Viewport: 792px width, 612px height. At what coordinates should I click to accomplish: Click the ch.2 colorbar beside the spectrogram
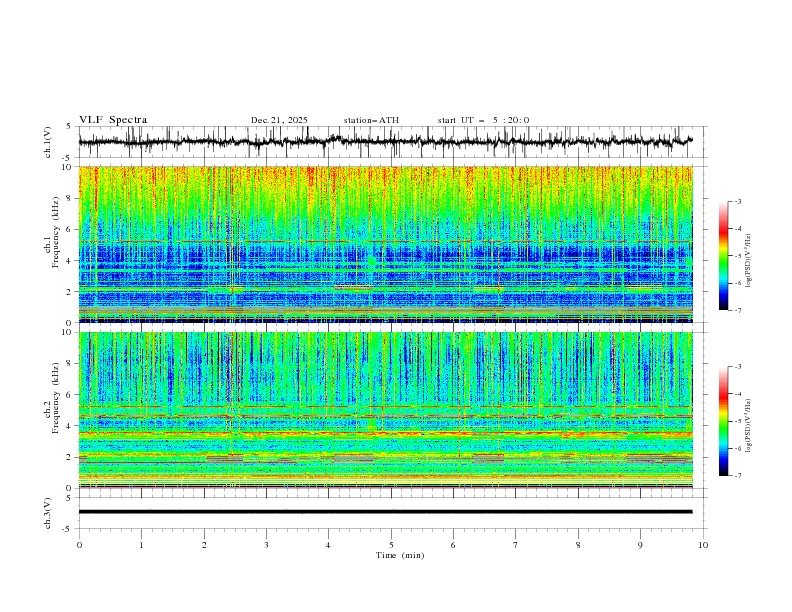point(723,421)
